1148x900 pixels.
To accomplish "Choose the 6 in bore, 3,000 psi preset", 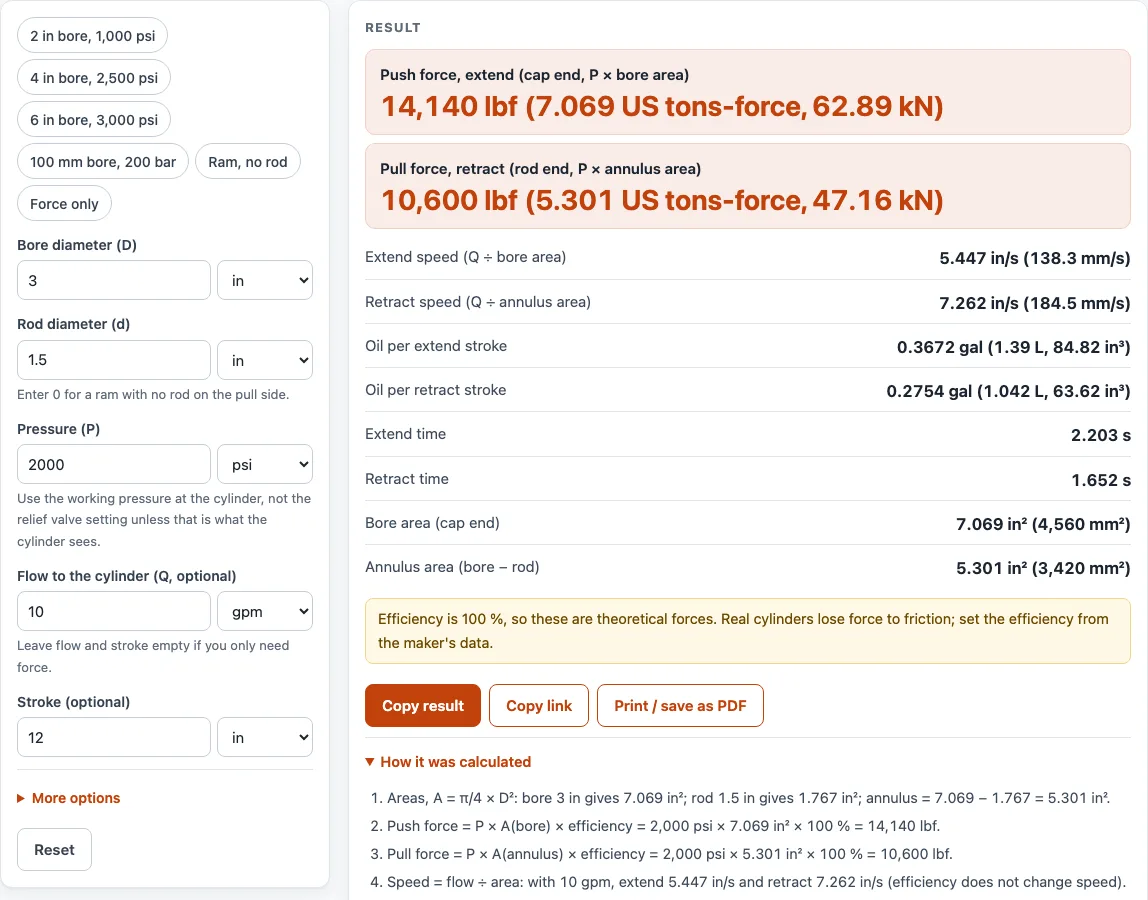I will point(94,119).
